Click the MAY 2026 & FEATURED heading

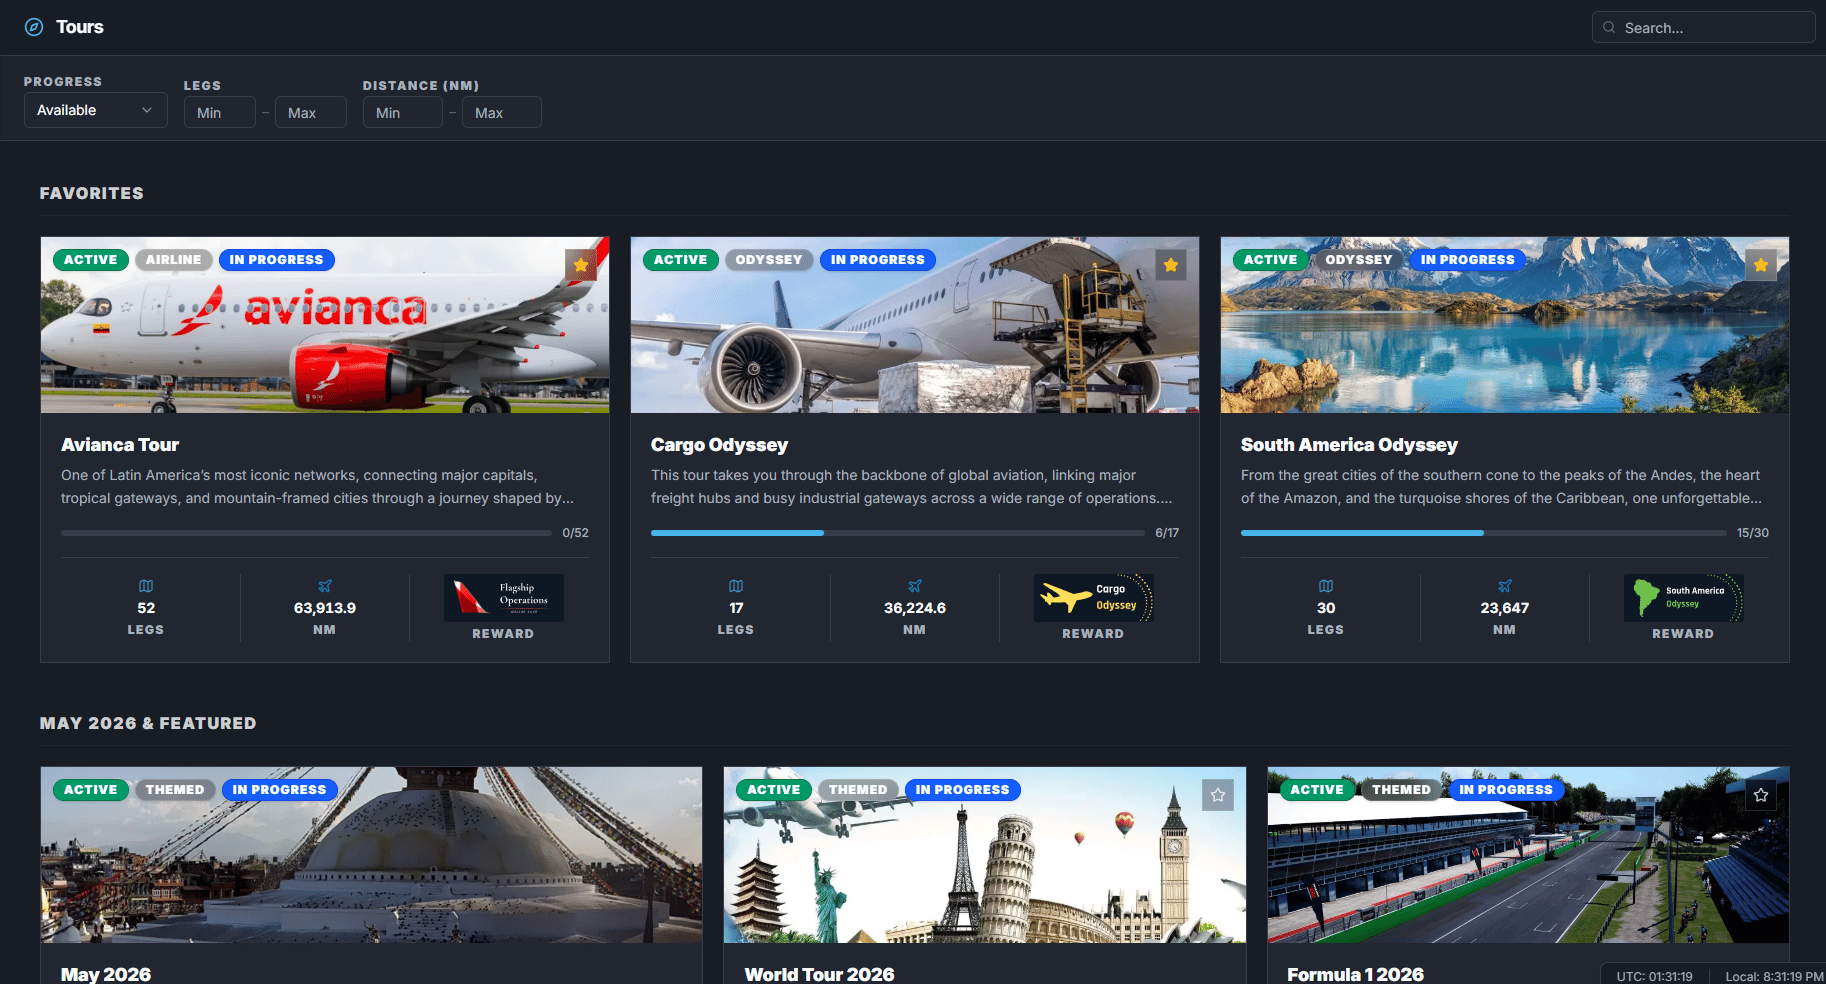pos(148,723)
